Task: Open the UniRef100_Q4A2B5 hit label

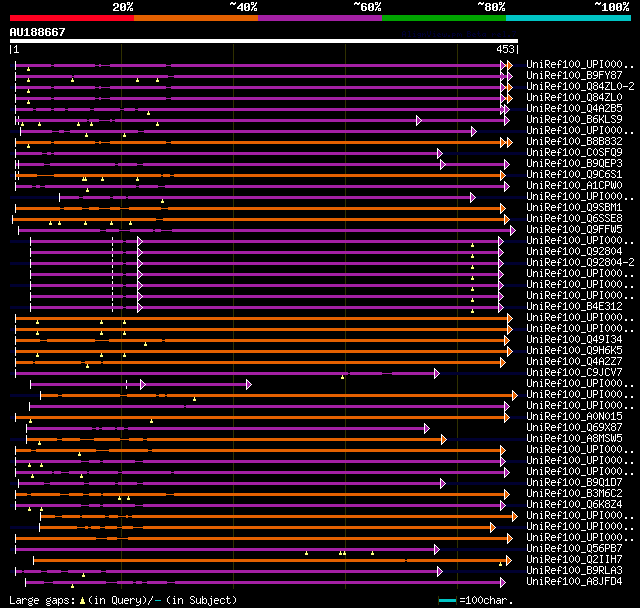Action: [x=574, y=109]
